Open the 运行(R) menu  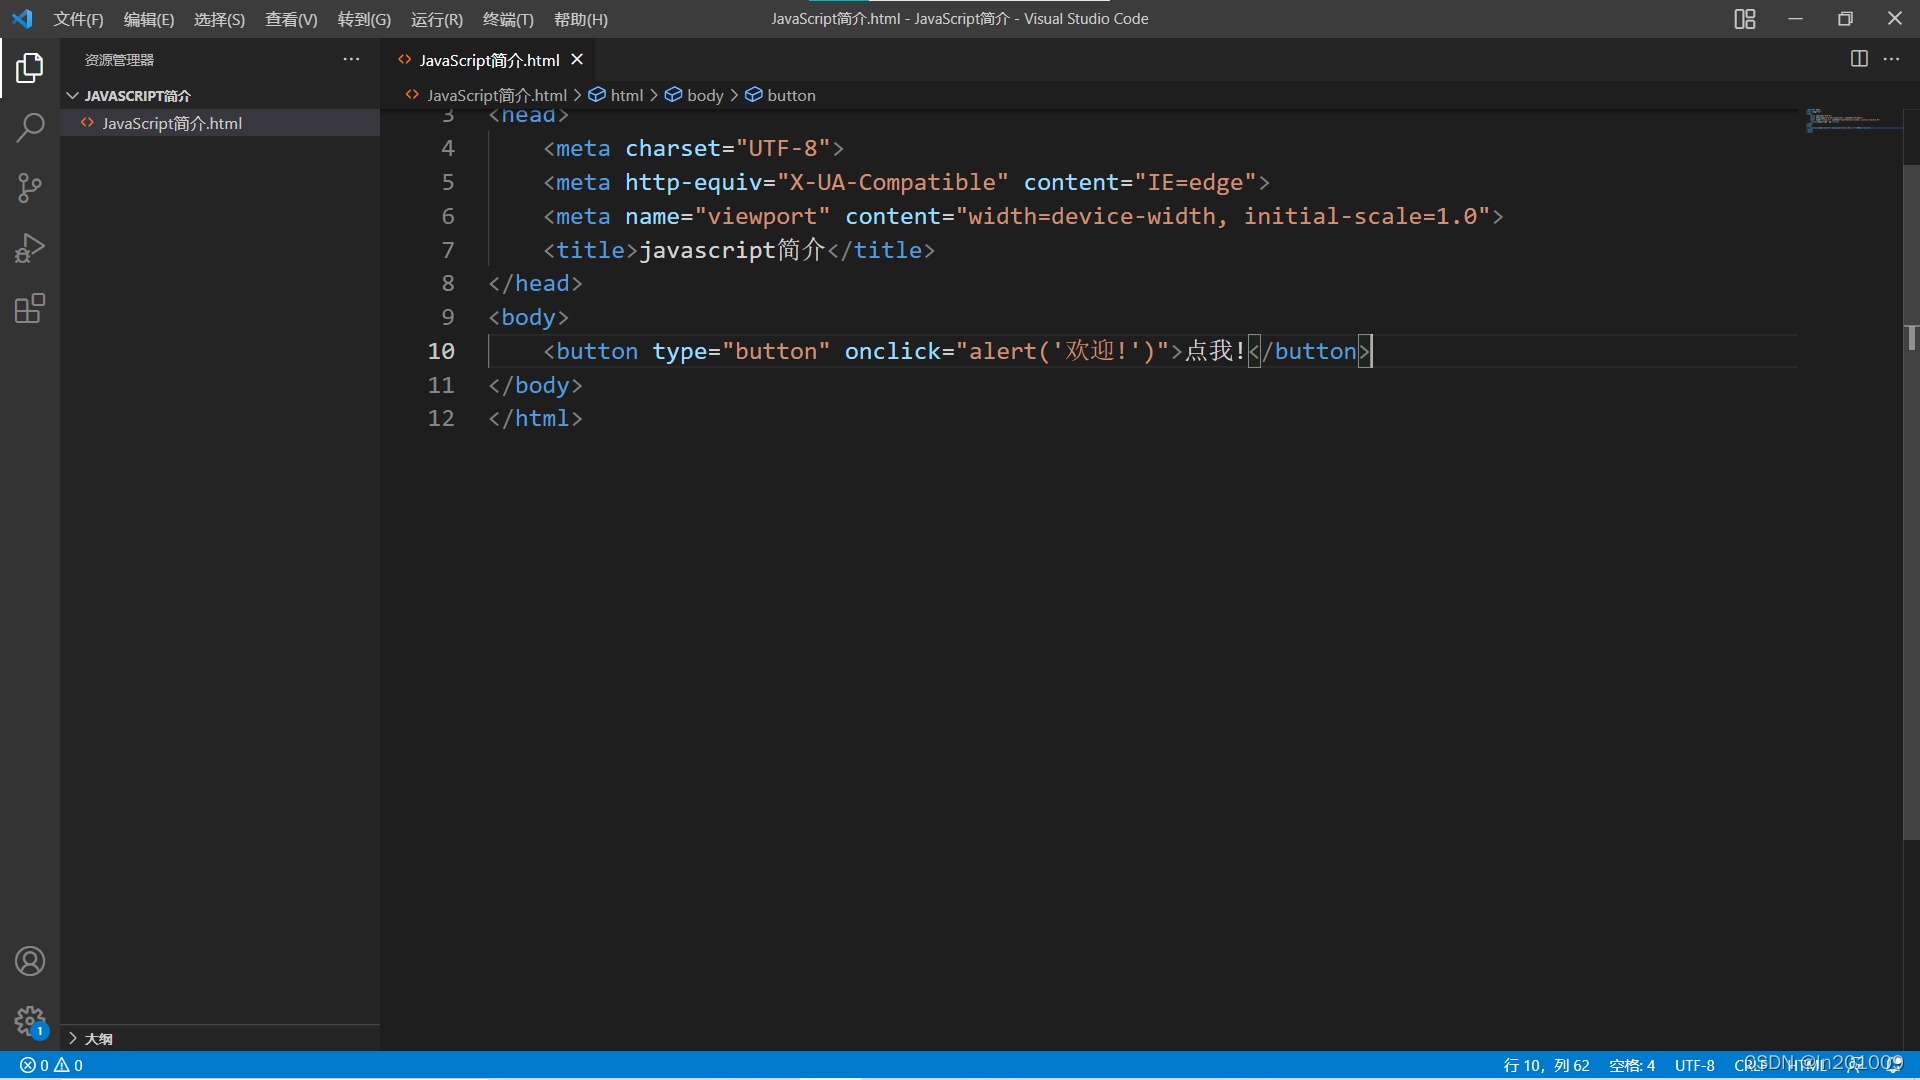click(437, 19)
